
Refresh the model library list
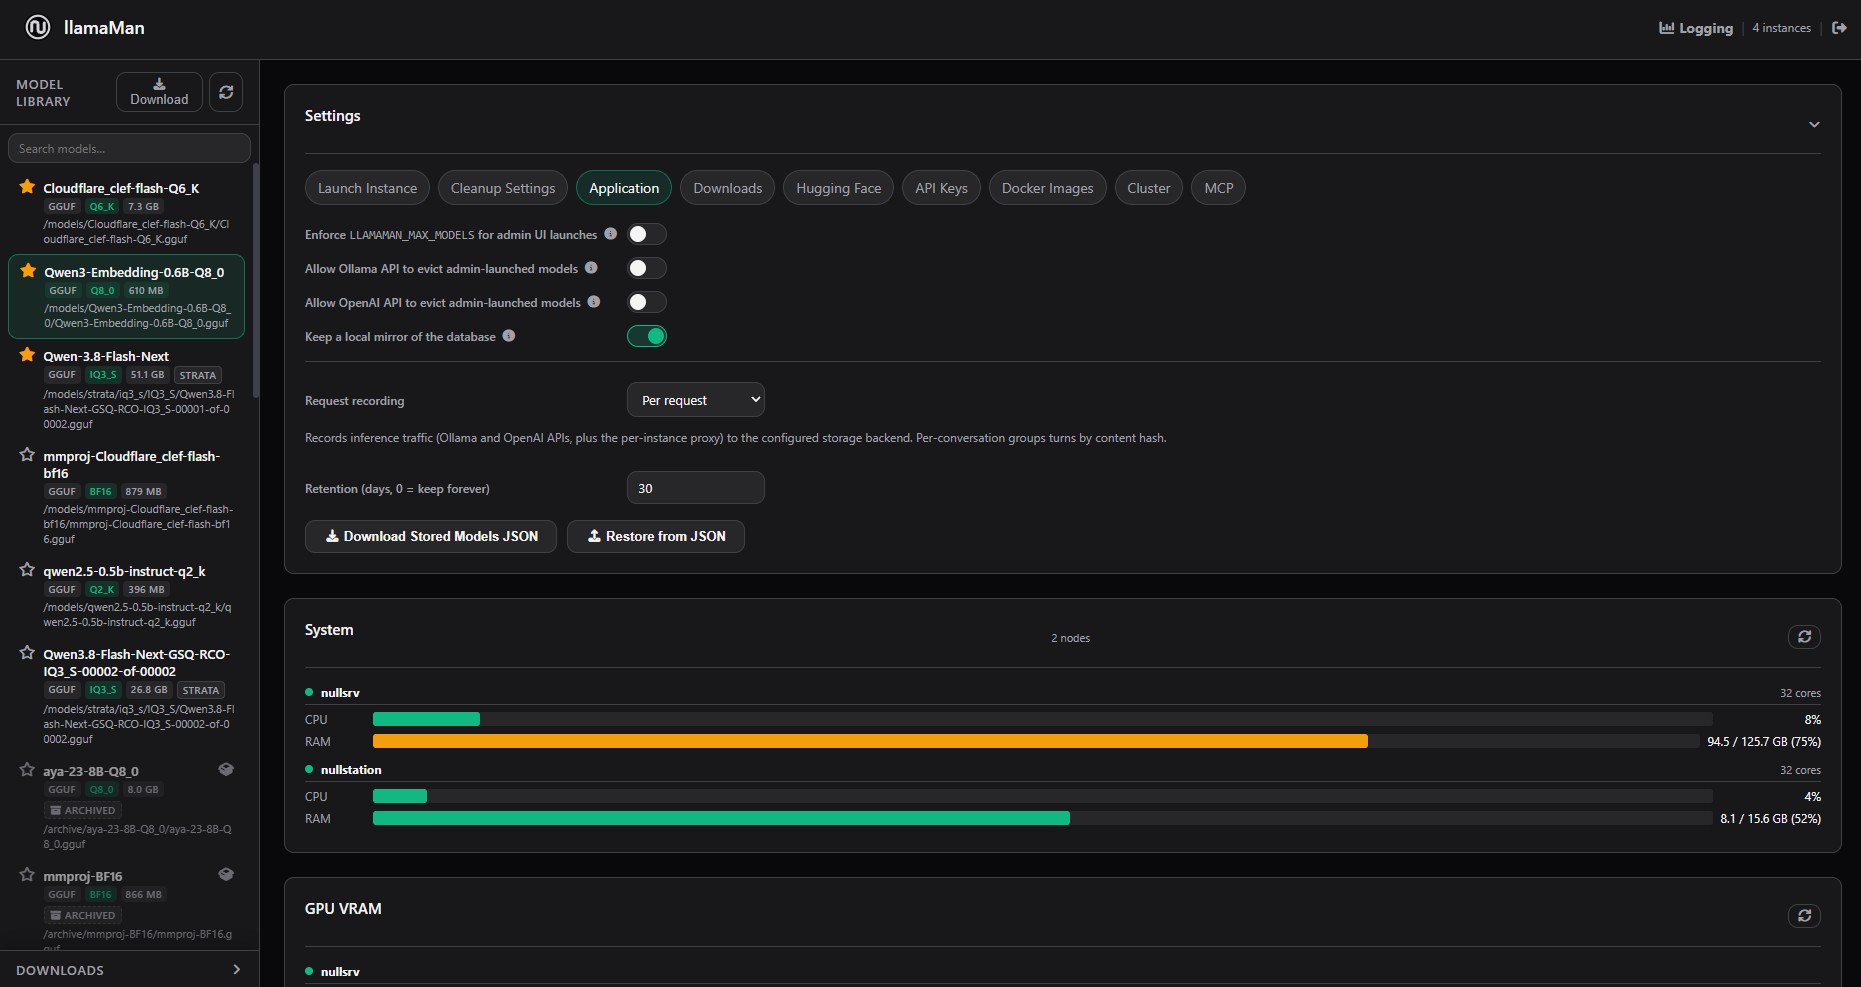[x=226, y=92]
